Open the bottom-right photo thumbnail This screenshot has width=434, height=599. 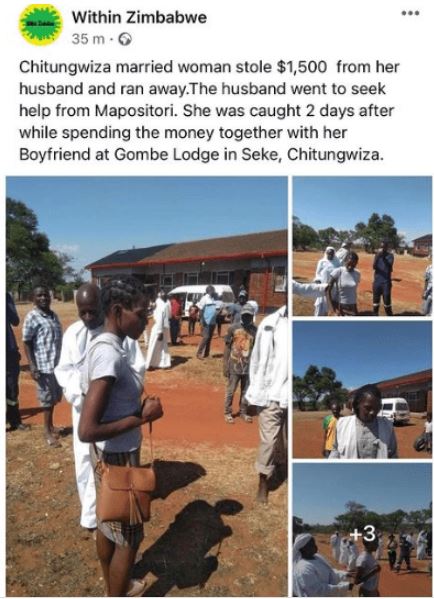362,530
